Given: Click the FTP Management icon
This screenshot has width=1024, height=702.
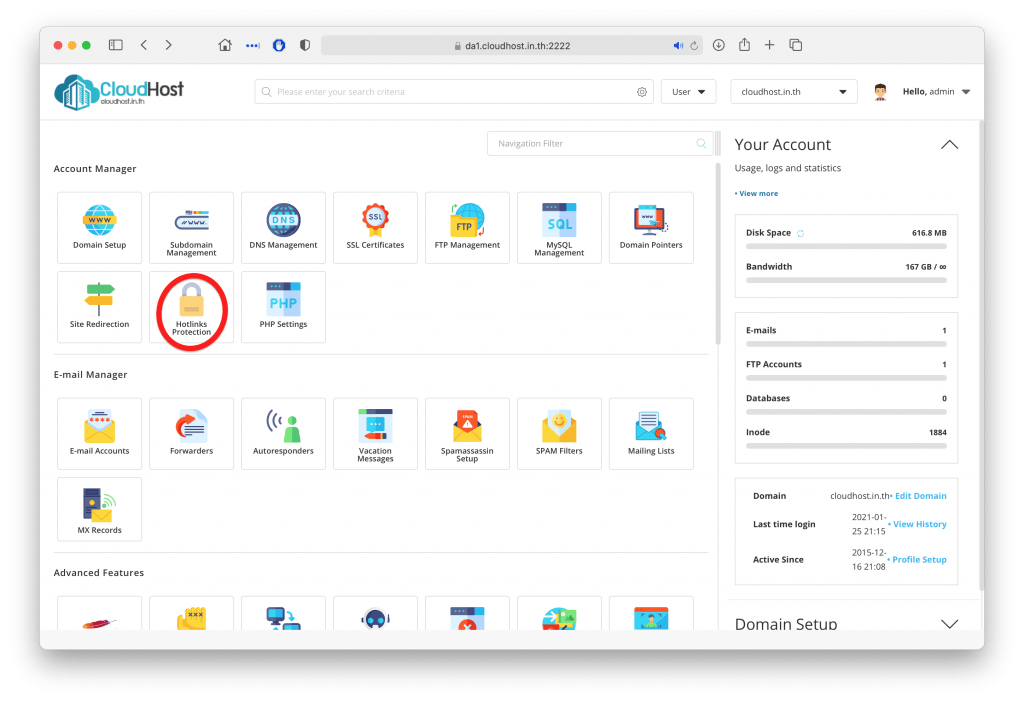Looking at the screenshot, I should point(467,227).
